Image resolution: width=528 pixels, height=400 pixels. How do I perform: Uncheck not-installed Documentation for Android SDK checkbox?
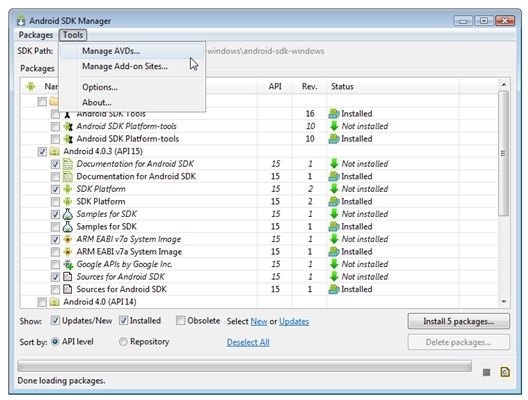tap(55, 164)
